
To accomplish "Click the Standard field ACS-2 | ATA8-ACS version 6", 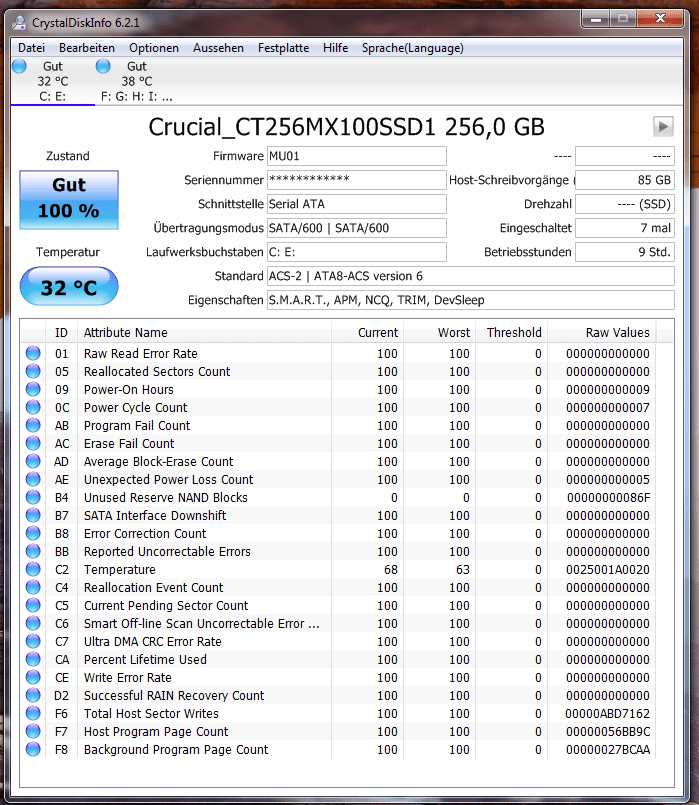I will pos(471,276).
